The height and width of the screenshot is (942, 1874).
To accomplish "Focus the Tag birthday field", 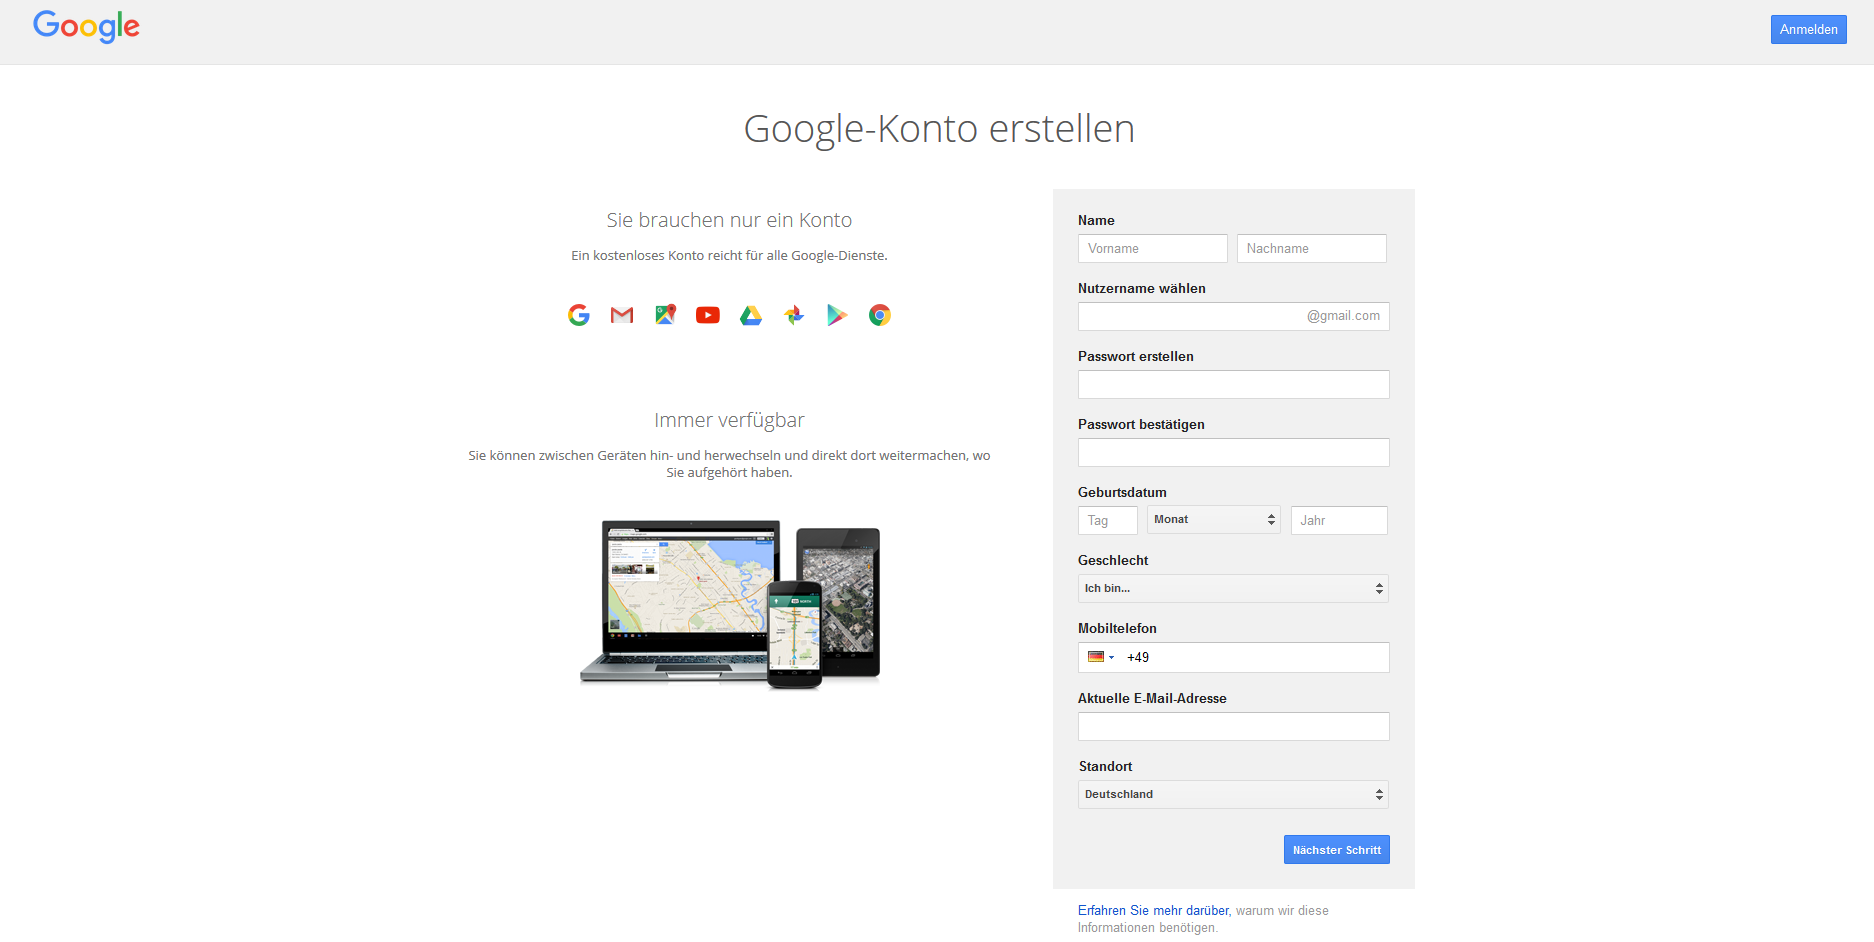I will coord(1108,520).
